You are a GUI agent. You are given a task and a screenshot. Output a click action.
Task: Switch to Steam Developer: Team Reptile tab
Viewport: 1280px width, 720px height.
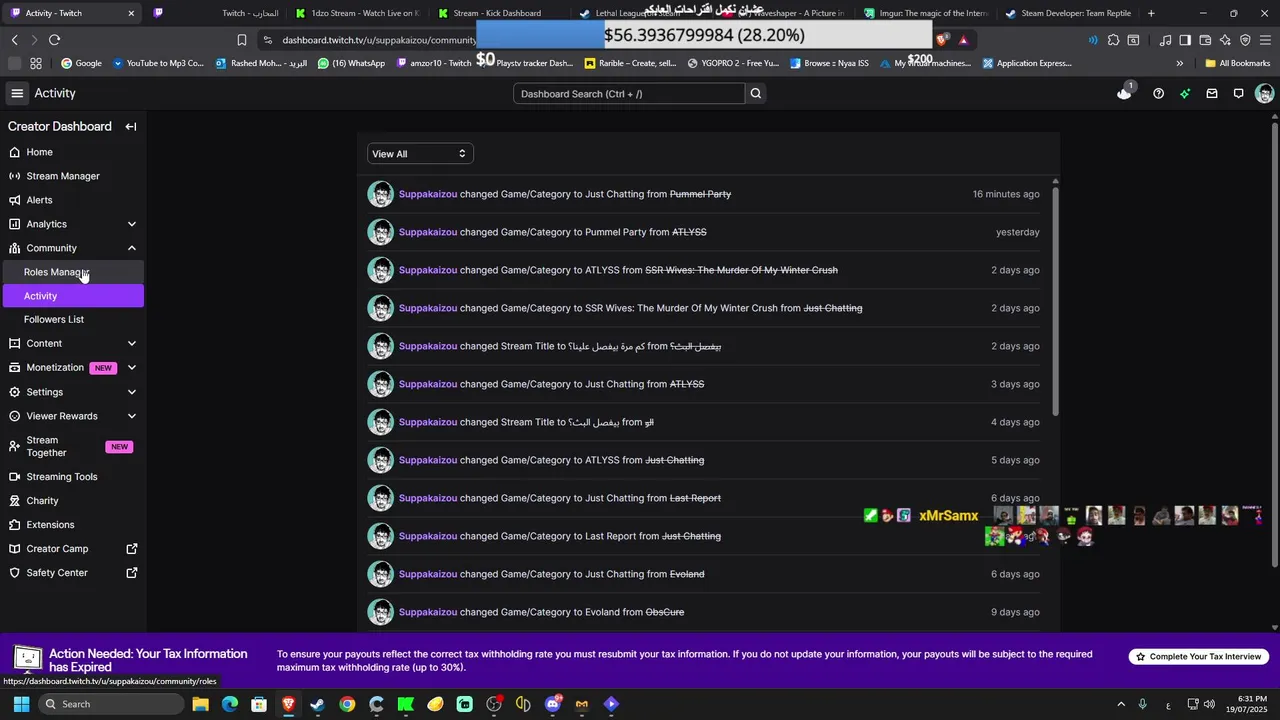1068,13
